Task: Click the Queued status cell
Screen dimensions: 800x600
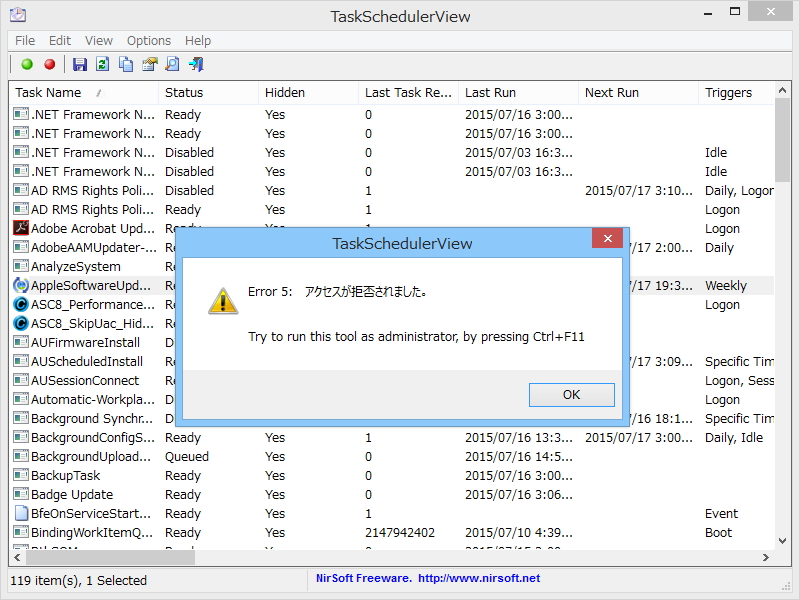Action: pos(187,456)
